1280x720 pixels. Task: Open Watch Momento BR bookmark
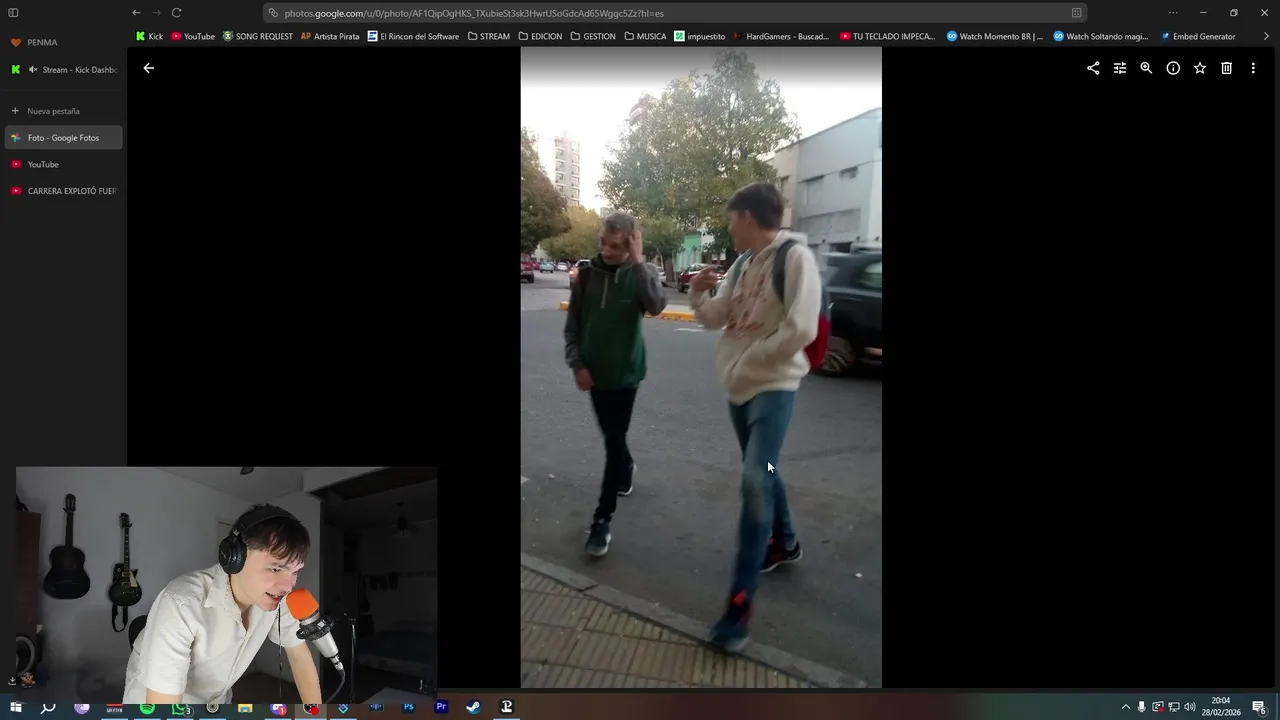coord(995,36)
